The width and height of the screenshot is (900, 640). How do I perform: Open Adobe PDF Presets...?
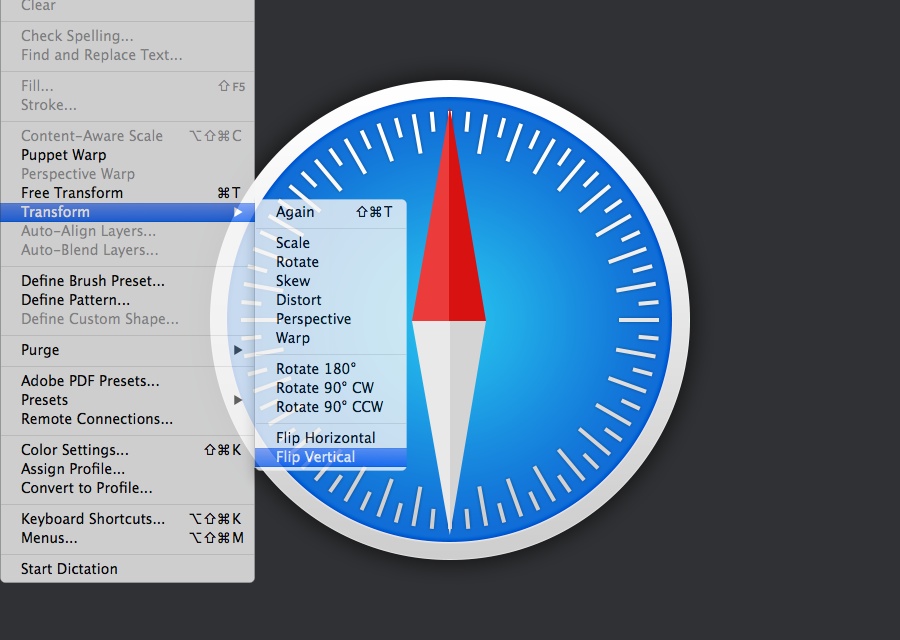point(127,381)
